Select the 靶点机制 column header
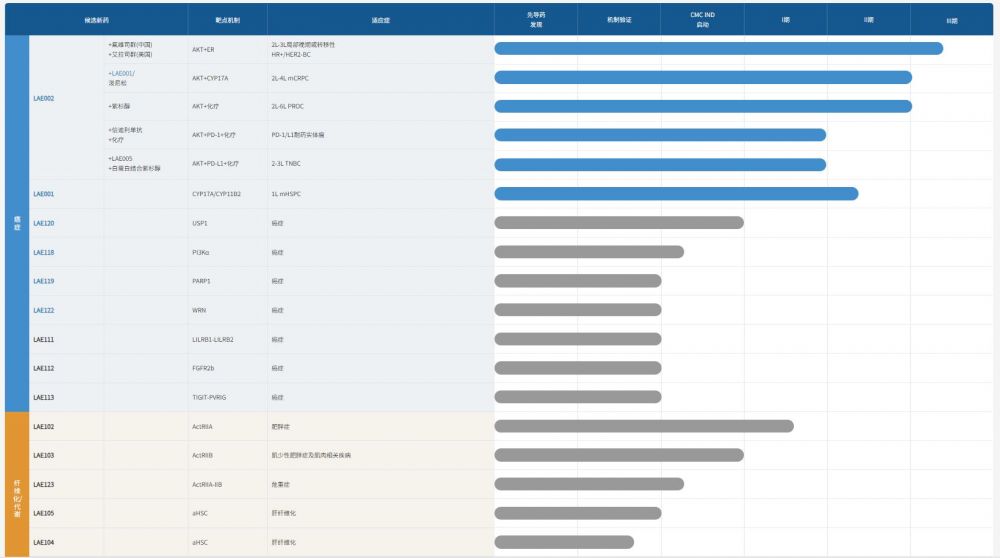This screenshot has width=1000, height=558. tap(227, 20)
